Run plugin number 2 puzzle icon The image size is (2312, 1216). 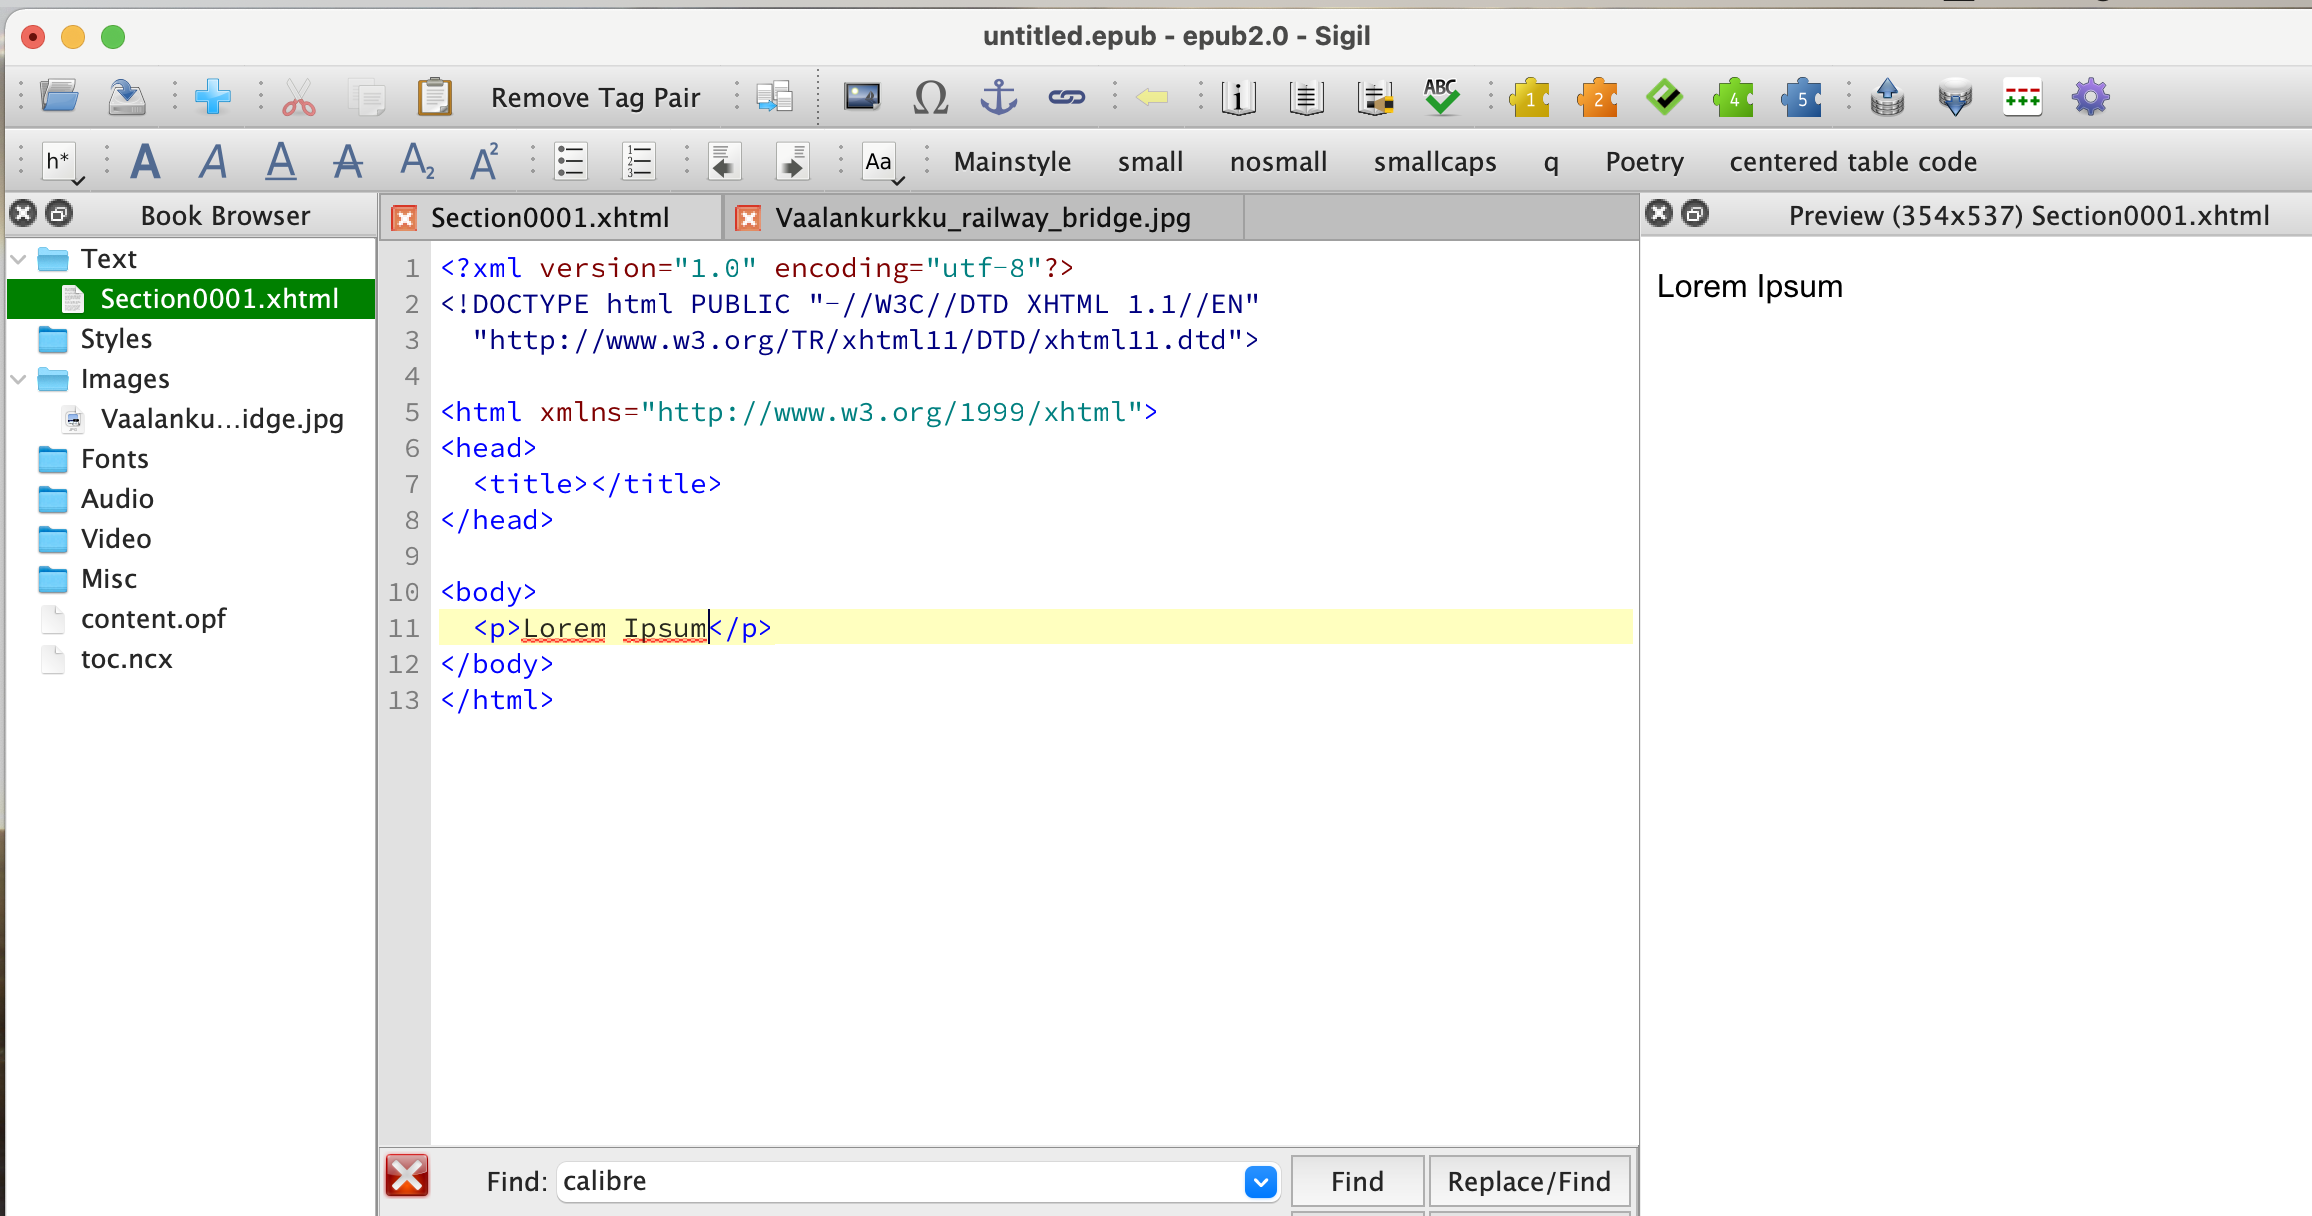tap(1597, 98)
